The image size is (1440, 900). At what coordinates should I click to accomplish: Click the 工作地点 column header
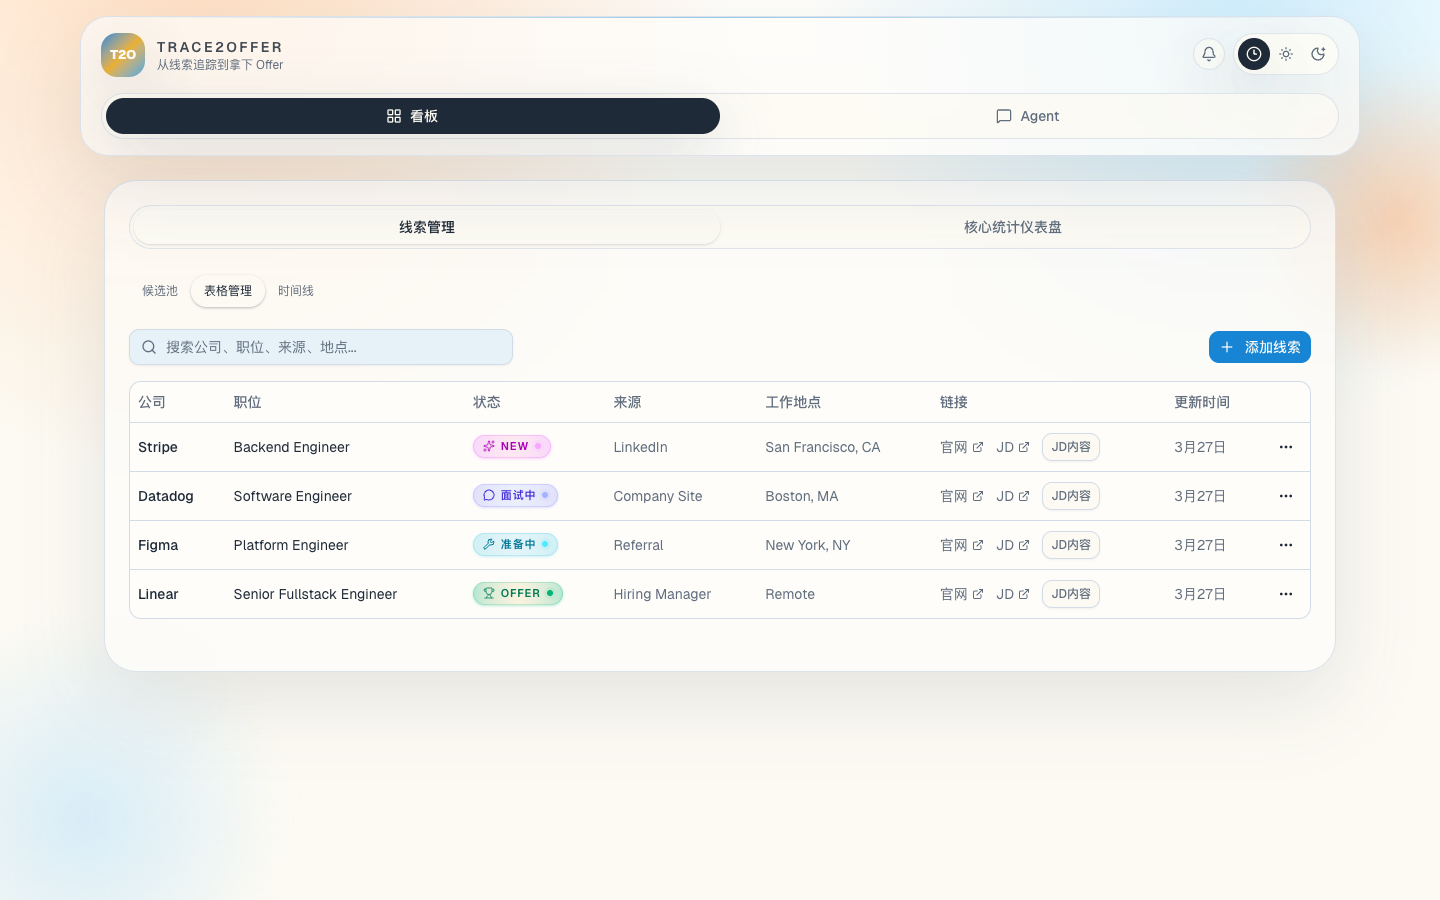coord(793,402)
